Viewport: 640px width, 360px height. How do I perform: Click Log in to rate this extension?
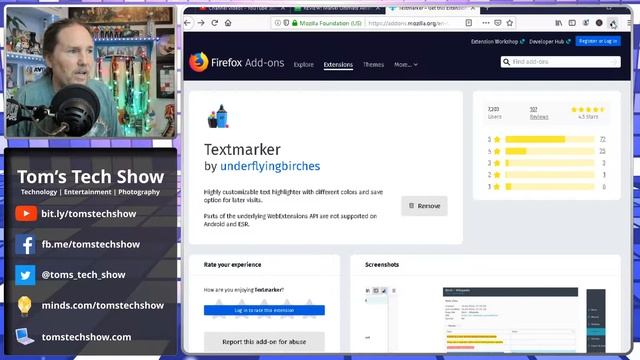(x=264, y=310)
